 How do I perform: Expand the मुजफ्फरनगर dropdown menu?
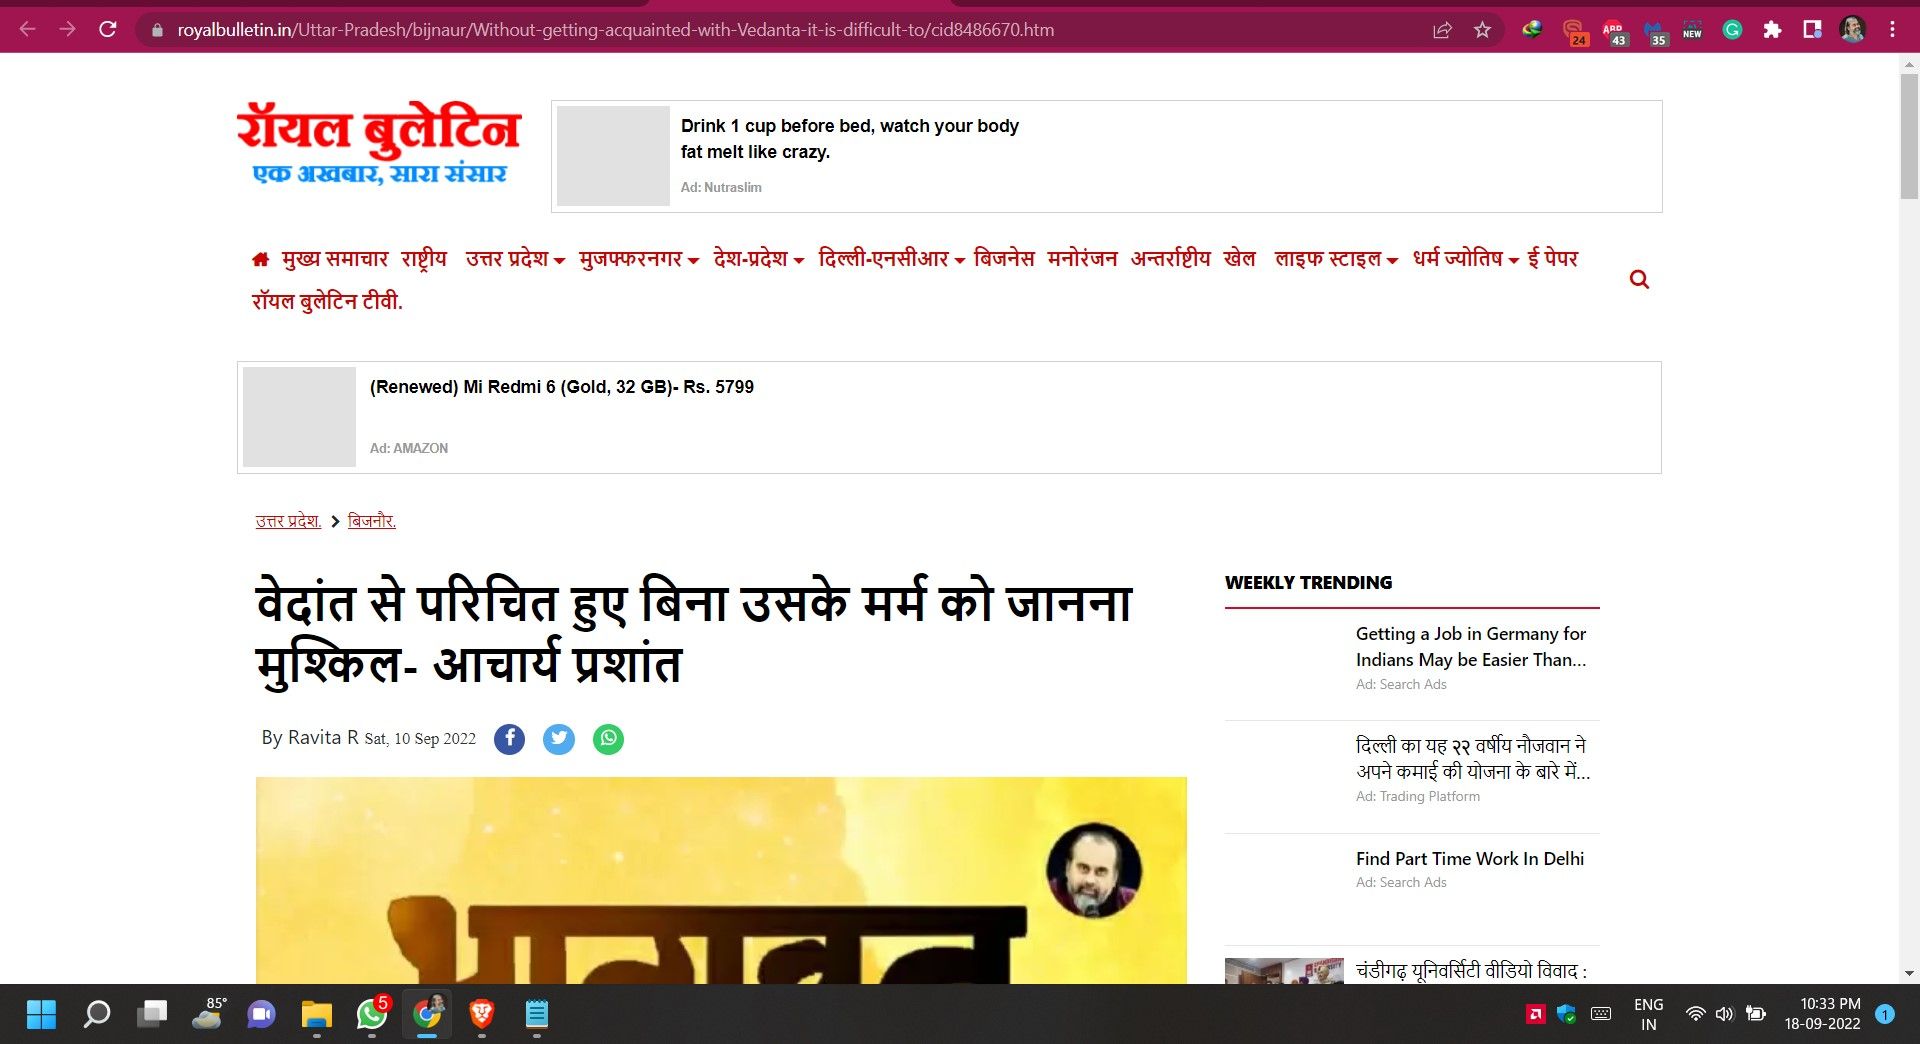[638, 259]
